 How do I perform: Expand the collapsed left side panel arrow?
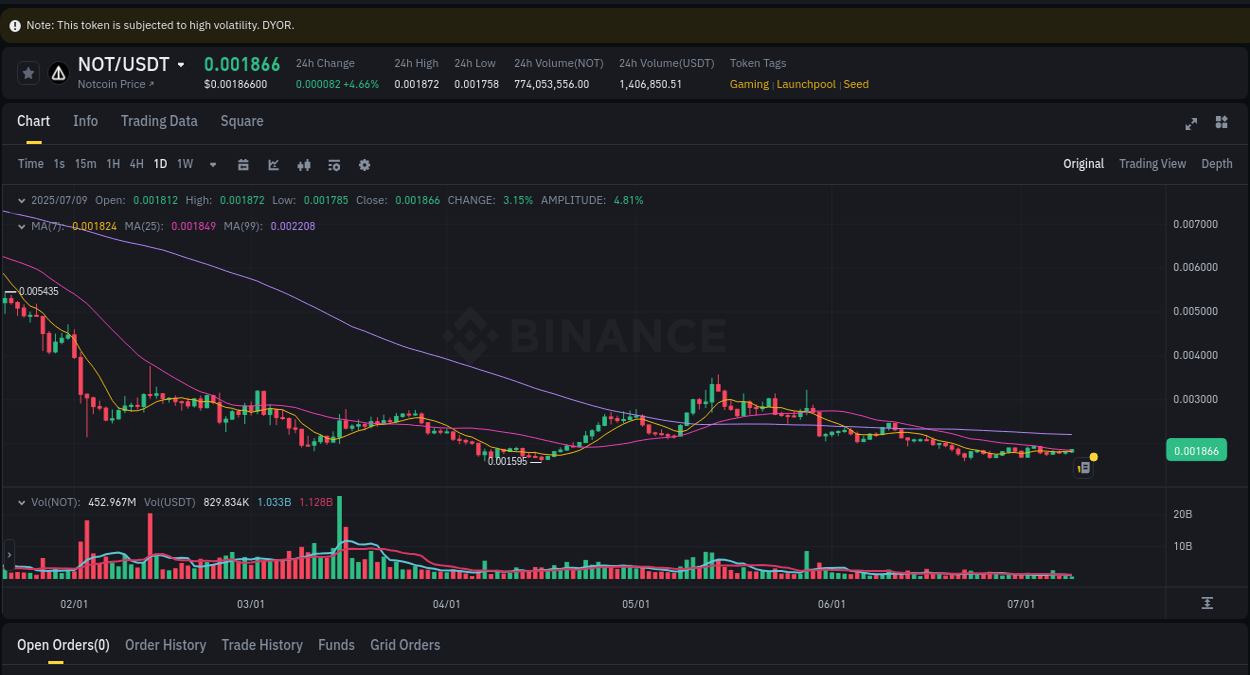(x=8, y=555)
